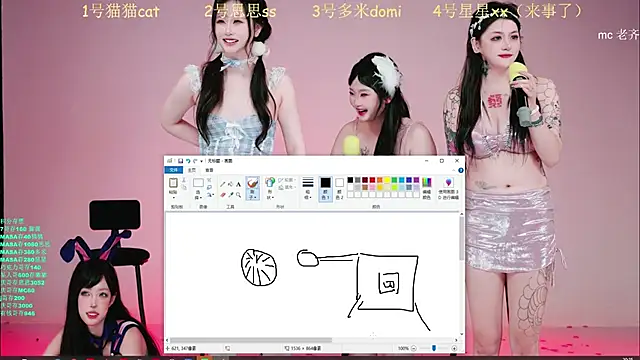
Task: Click the vertical scrollbar thumb beside the canvas
Action: click(462, 238)
